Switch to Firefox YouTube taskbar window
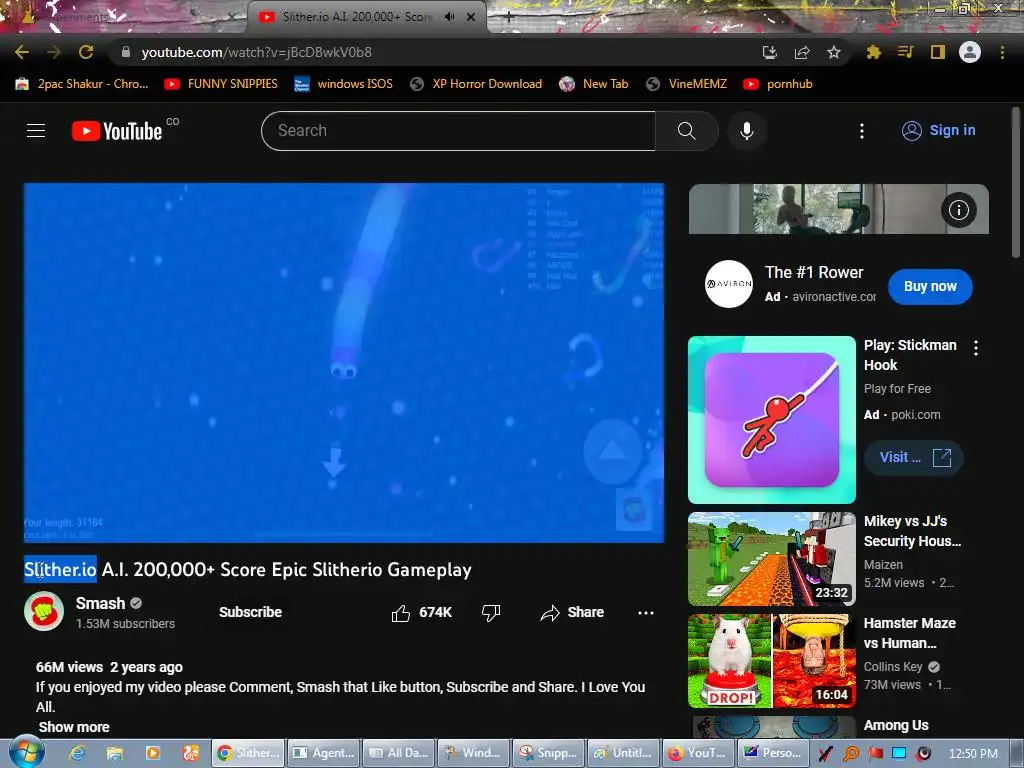The image size is (1024, 768). (698, 753)
